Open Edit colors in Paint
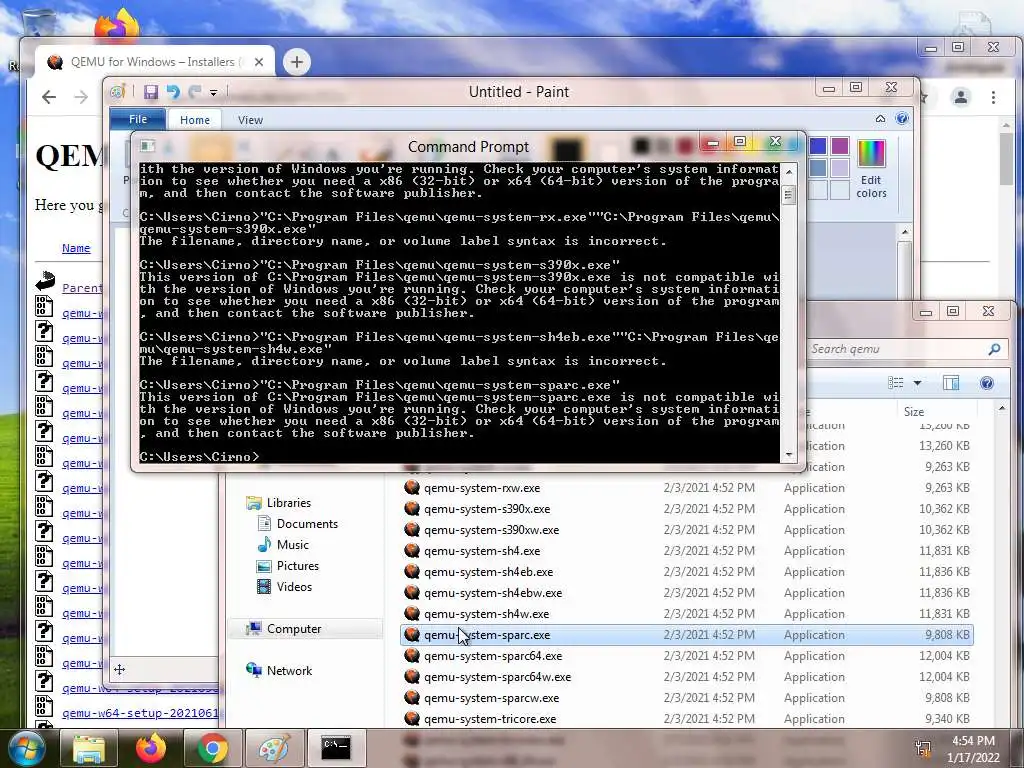 [871, 168]
